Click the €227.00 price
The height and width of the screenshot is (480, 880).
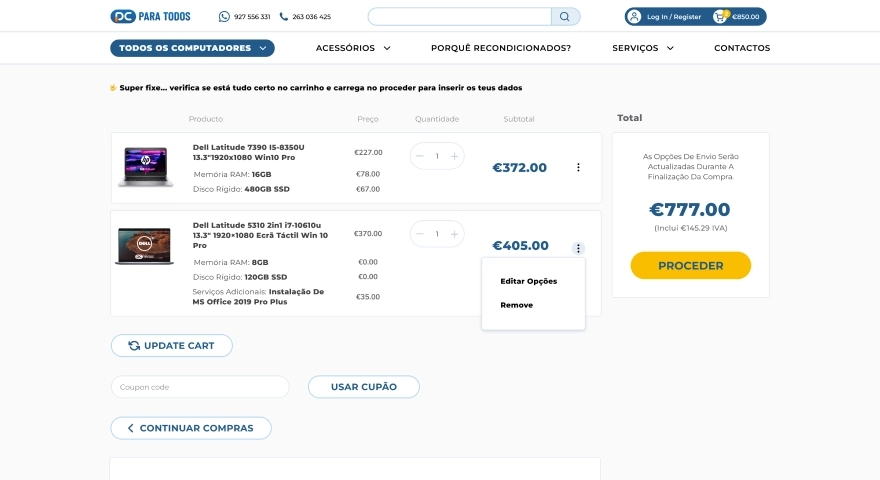point(368,153)
